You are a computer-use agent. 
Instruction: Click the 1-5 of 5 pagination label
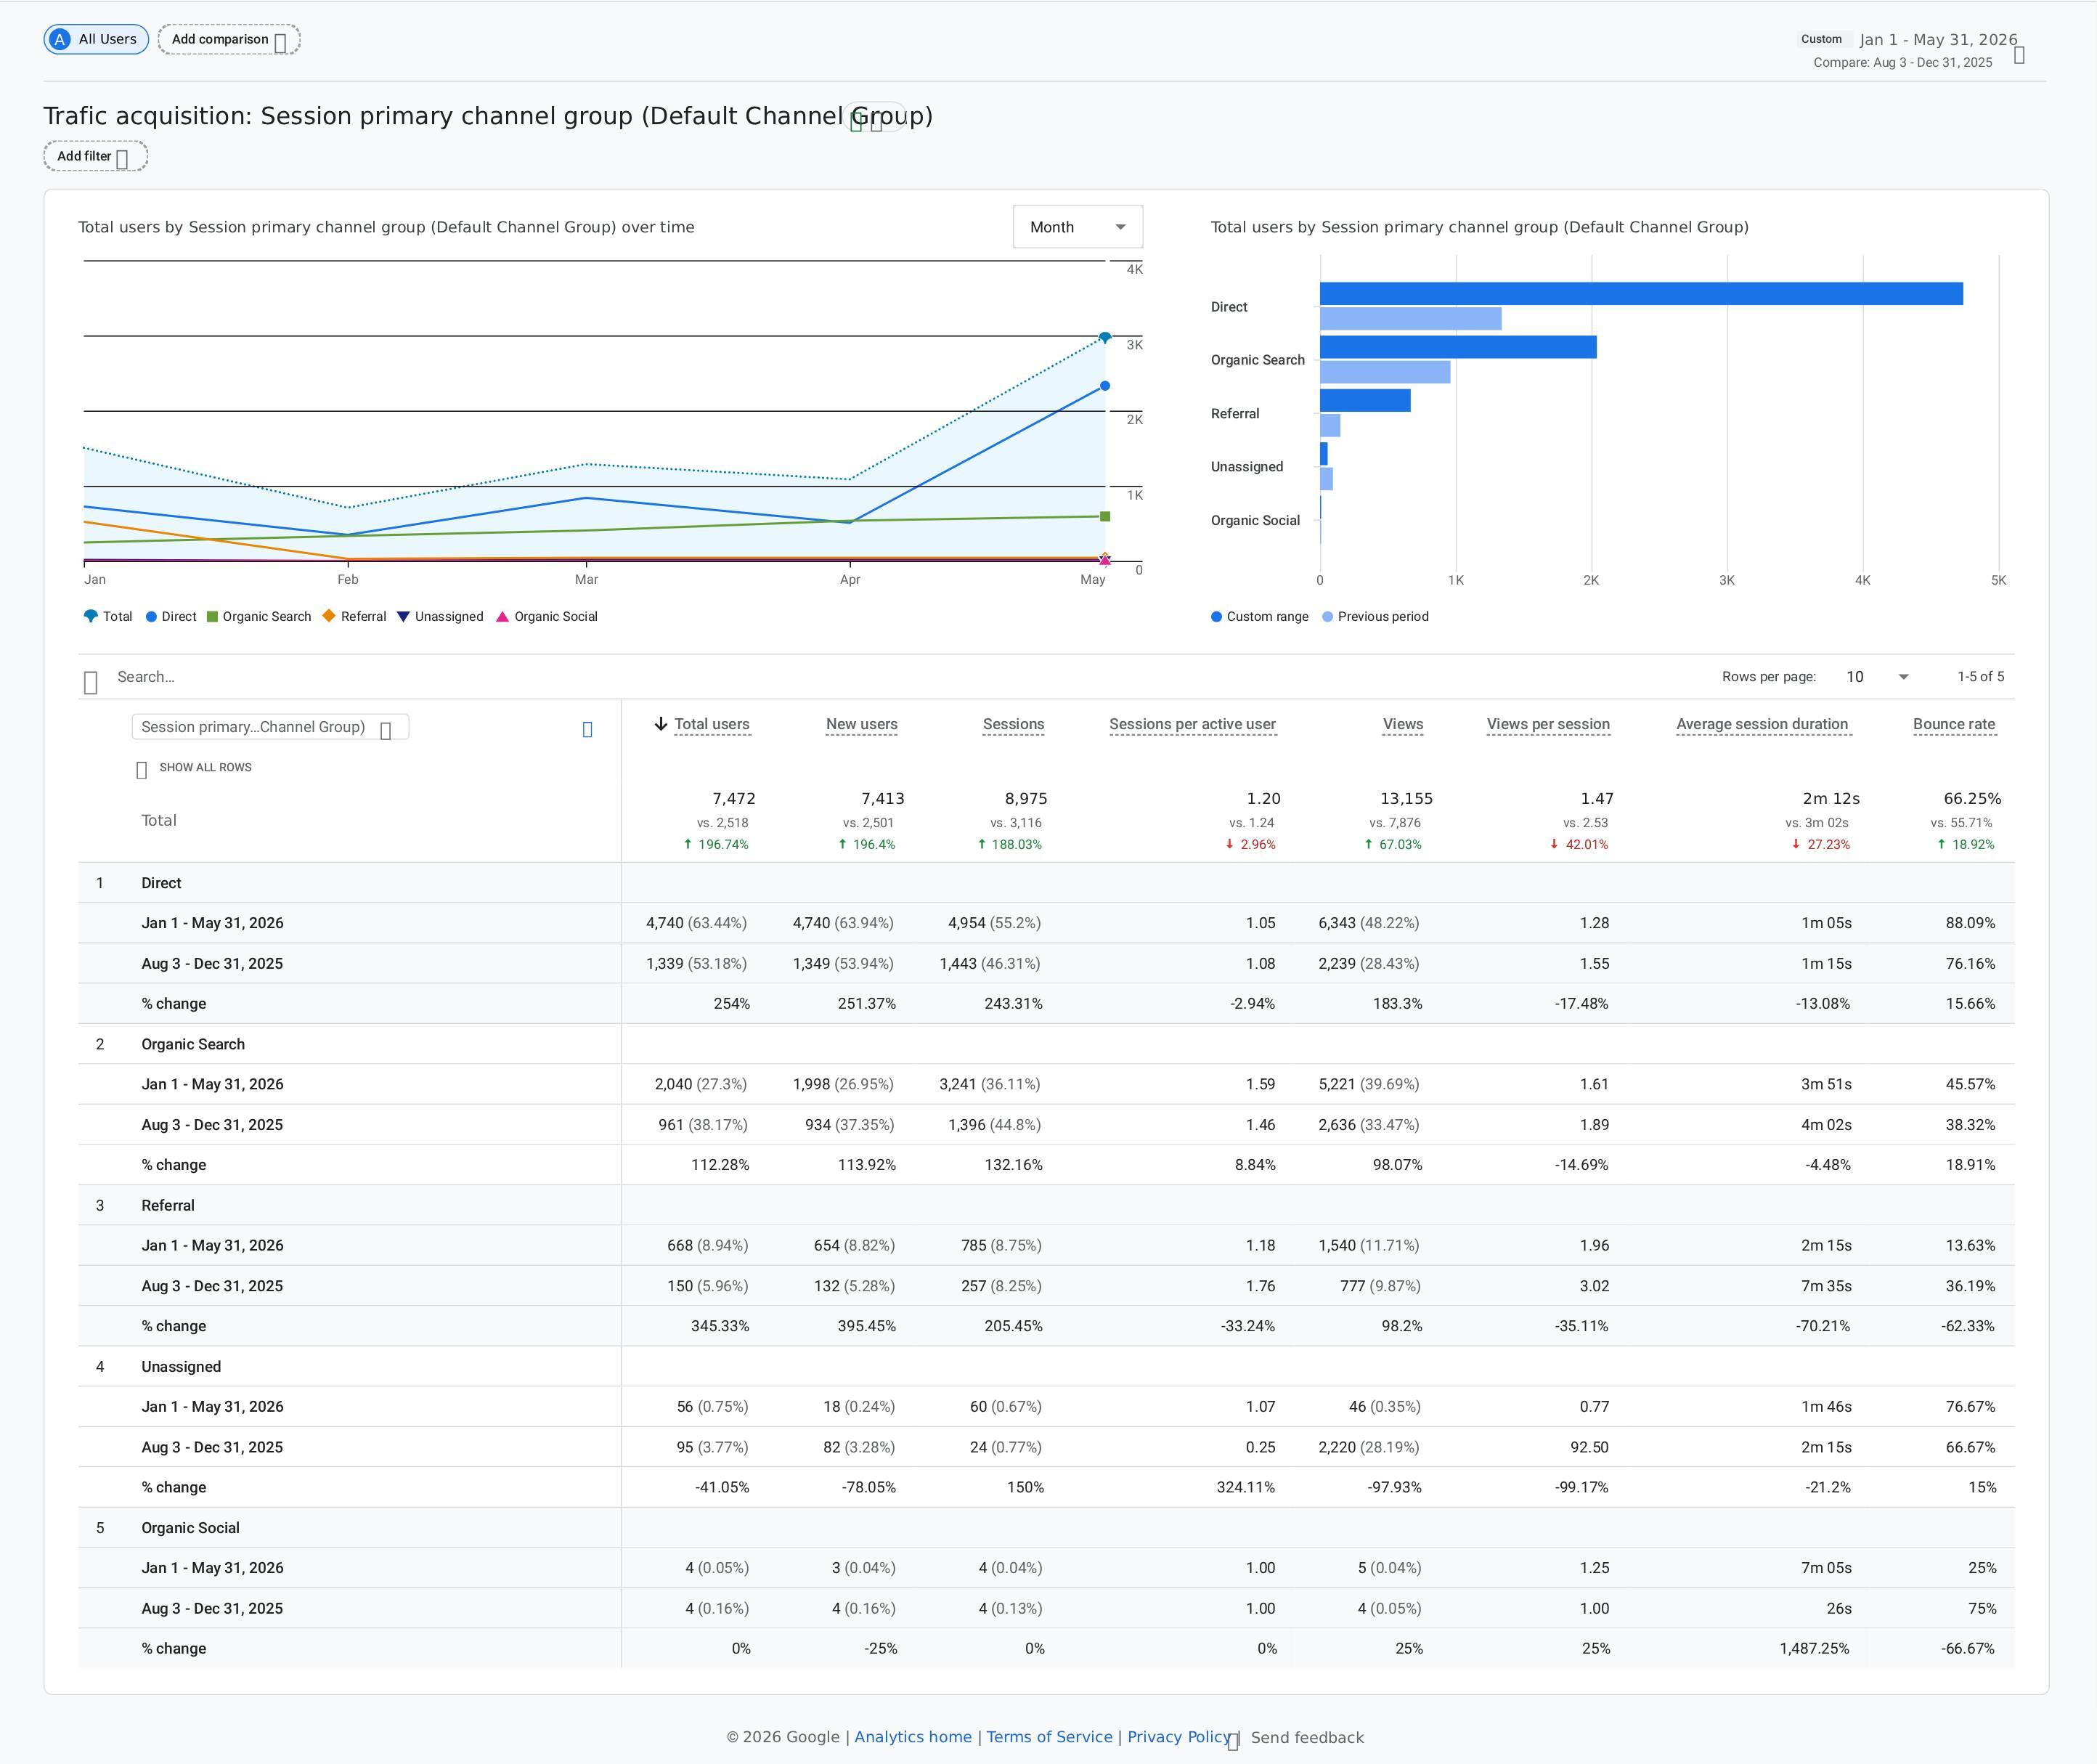[x=1981, y=677]
